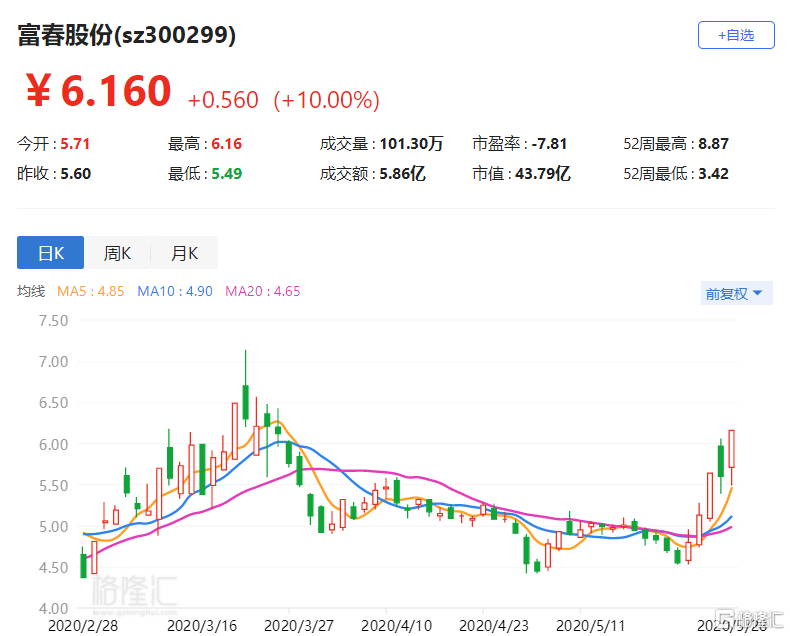Screen dimensions: 790x636
Task: Click the 市盈率 value -7.81
Action: (550, 144)
